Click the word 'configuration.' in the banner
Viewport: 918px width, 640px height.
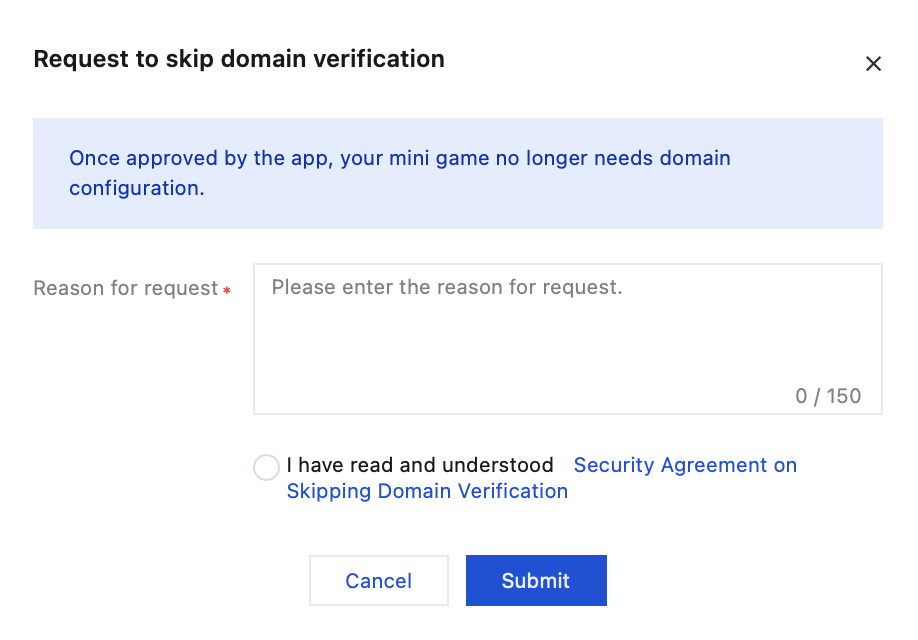coord(137,187)
